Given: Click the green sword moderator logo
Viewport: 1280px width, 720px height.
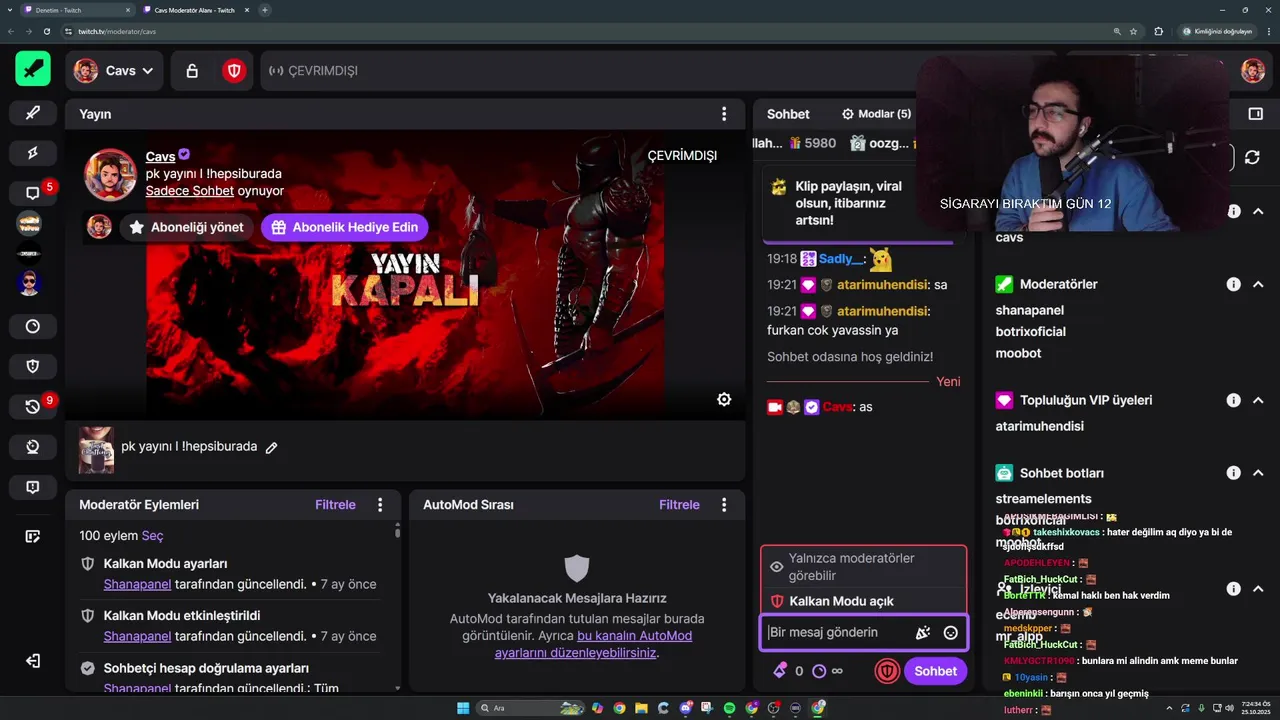Looking at the screenshot, I should coord(33,69).
